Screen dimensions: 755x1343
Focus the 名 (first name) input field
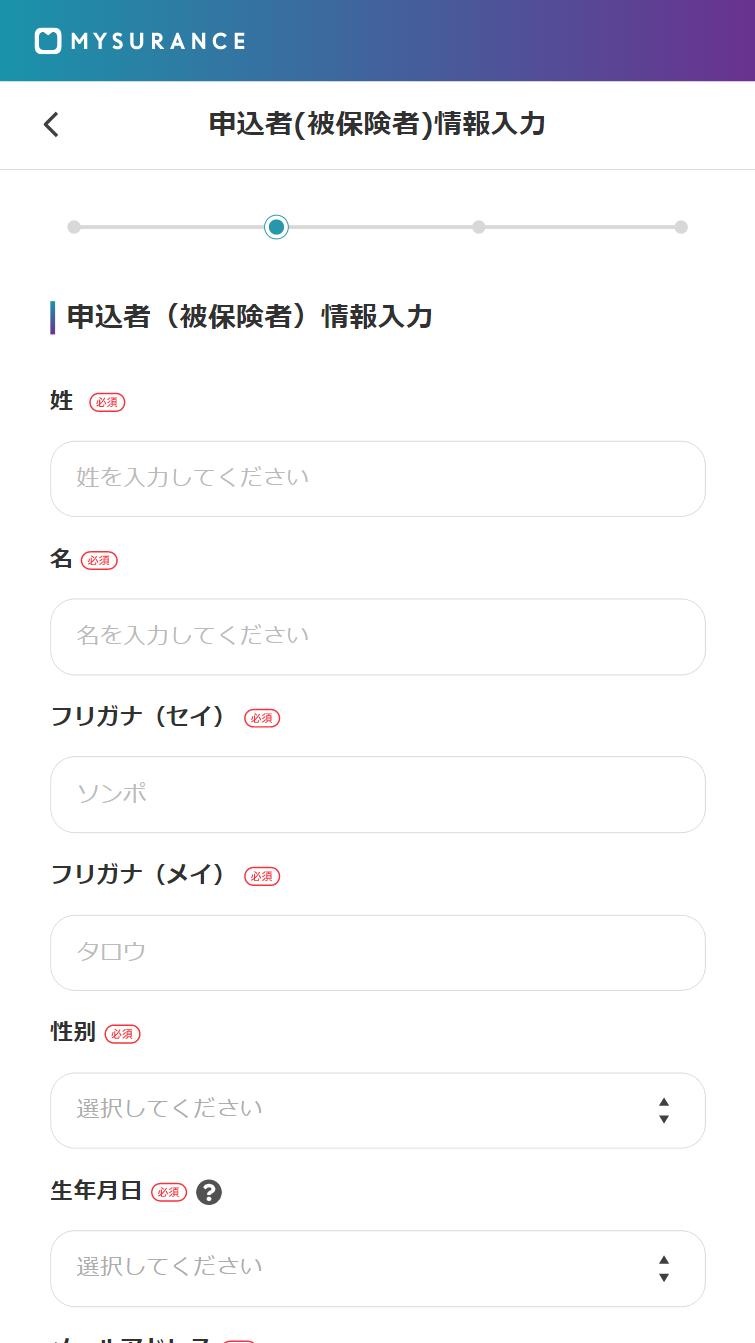click(377, 636)
